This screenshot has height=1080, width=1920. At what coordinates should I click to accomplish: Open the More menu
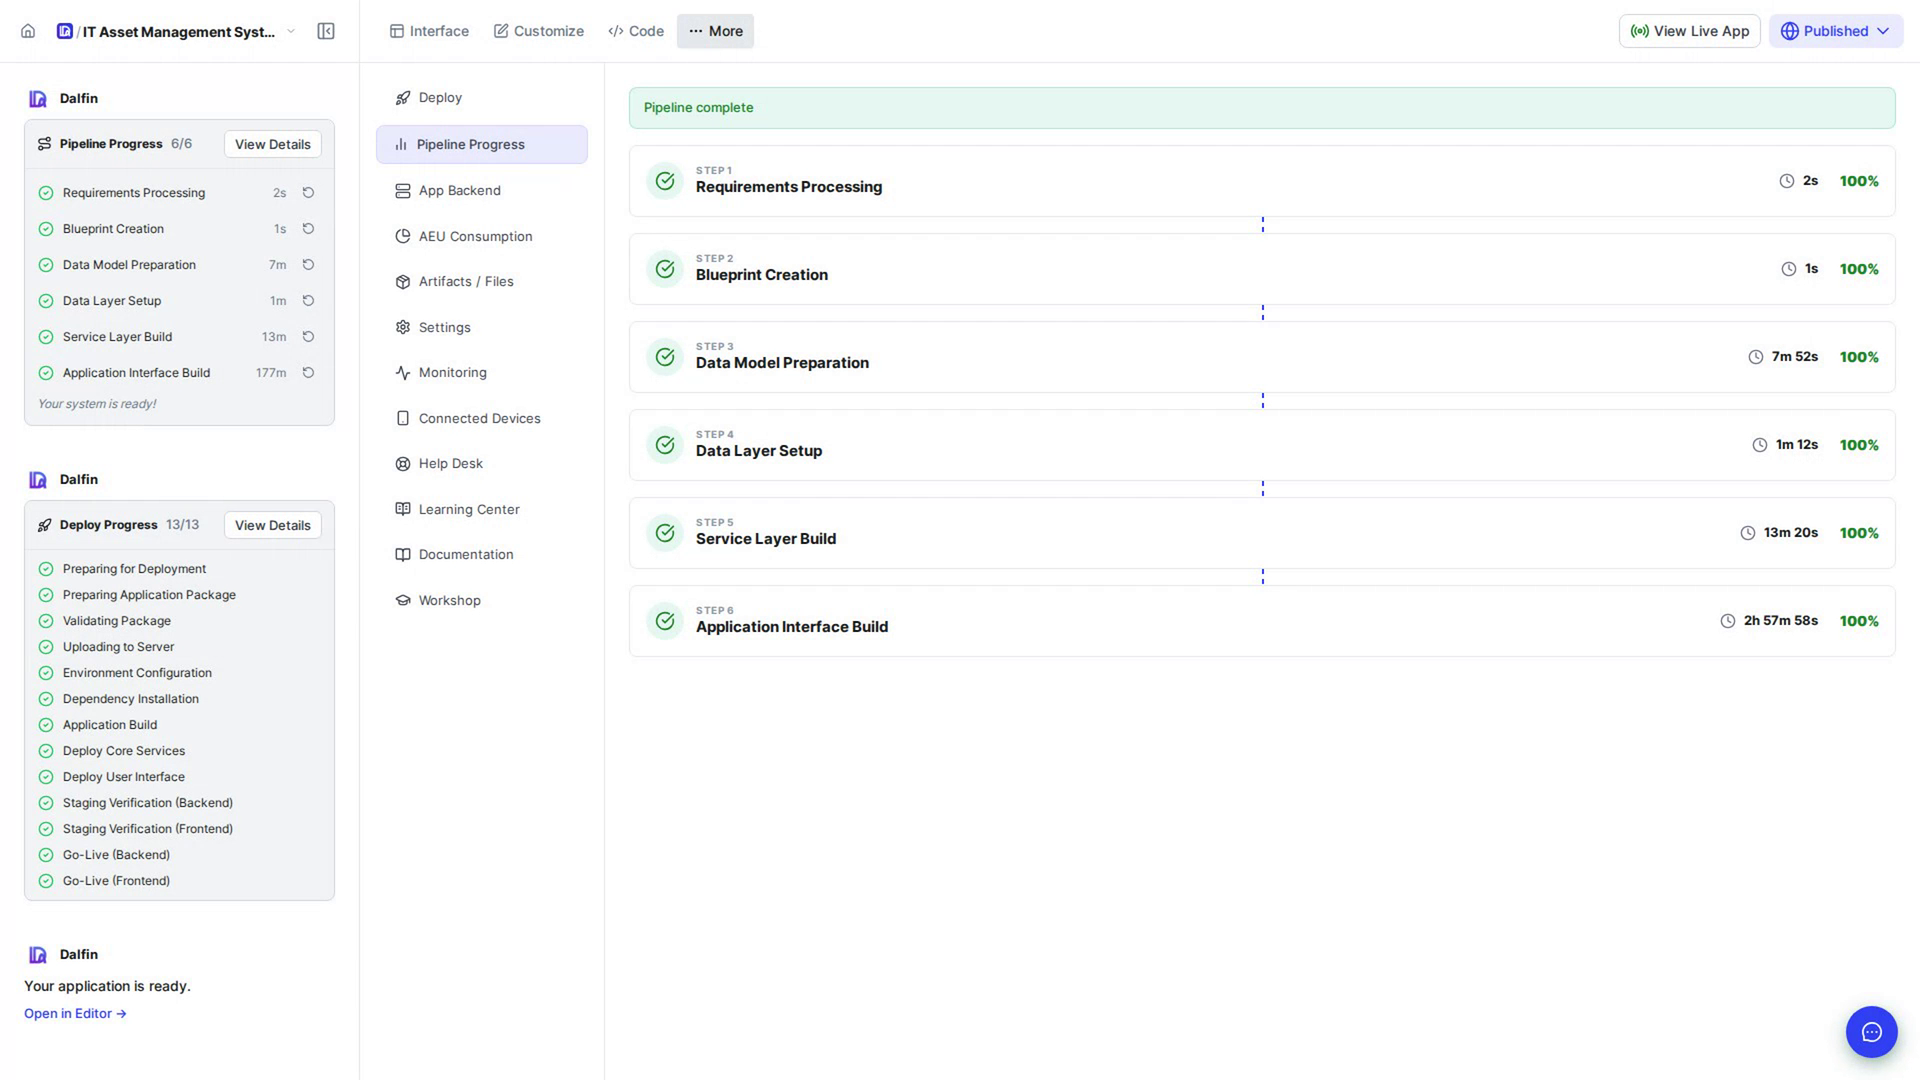[x=715, y=31]
